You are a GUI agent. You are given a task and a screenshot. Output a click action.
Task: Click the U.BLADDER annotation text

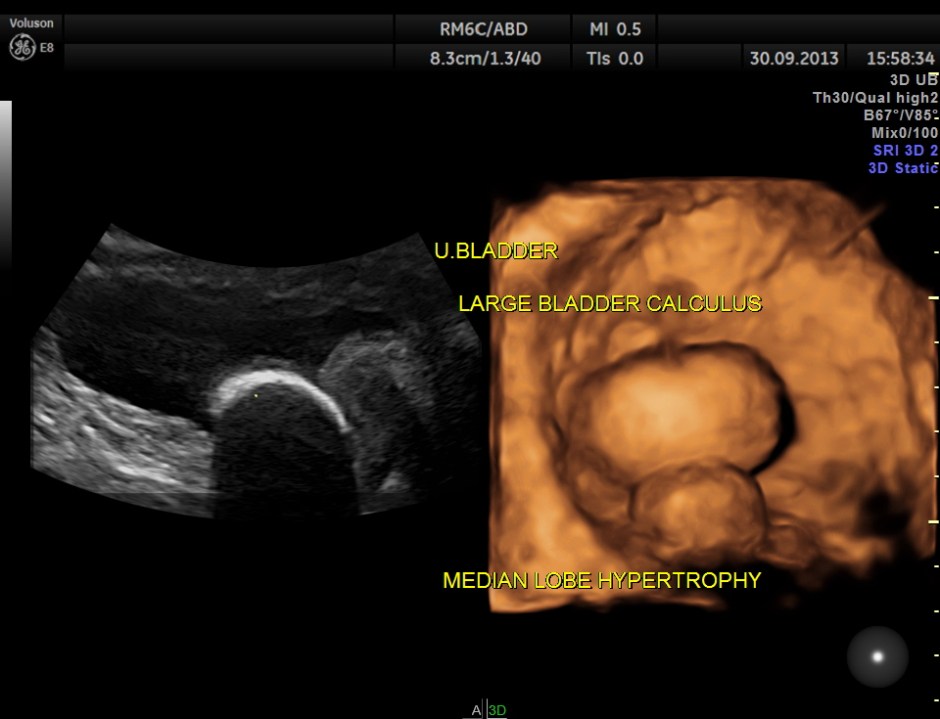tap(495, 251)
